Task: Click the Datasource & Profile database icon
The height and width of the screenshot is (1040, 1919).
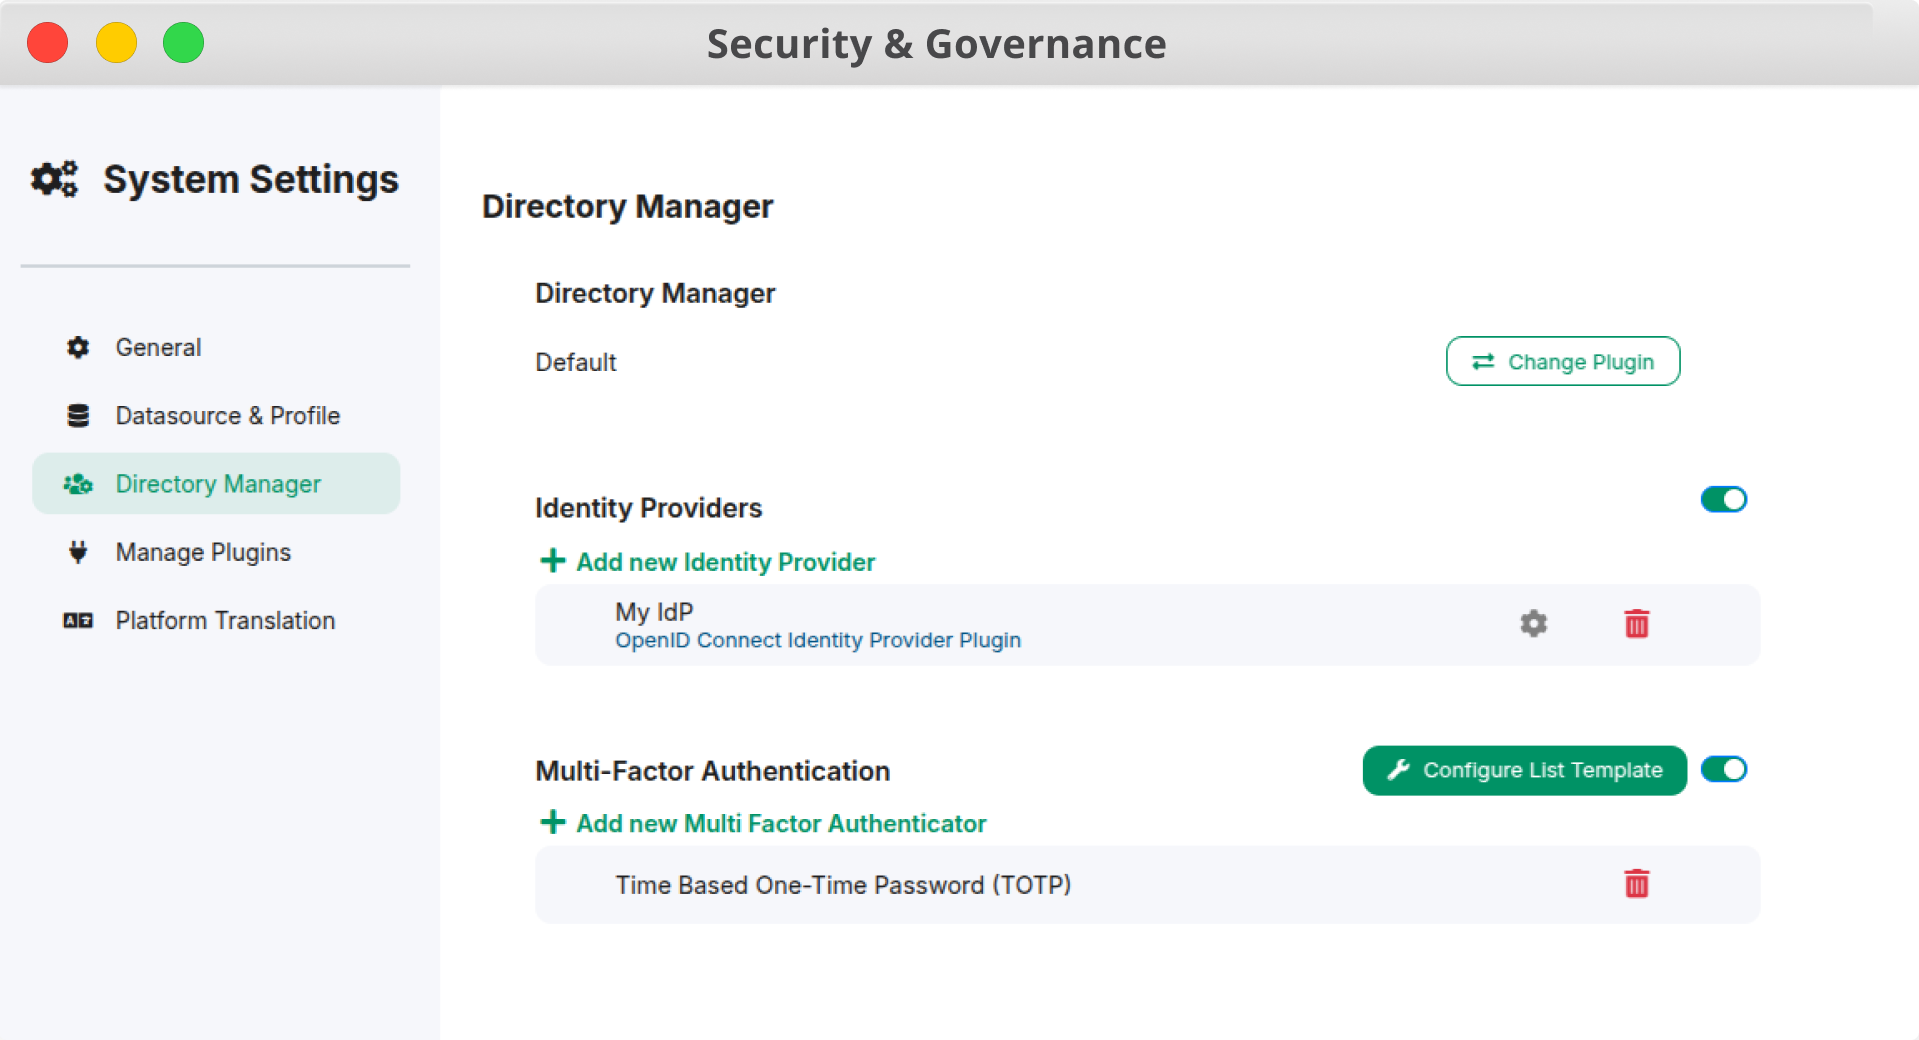Action: click(x=78, y=416)
